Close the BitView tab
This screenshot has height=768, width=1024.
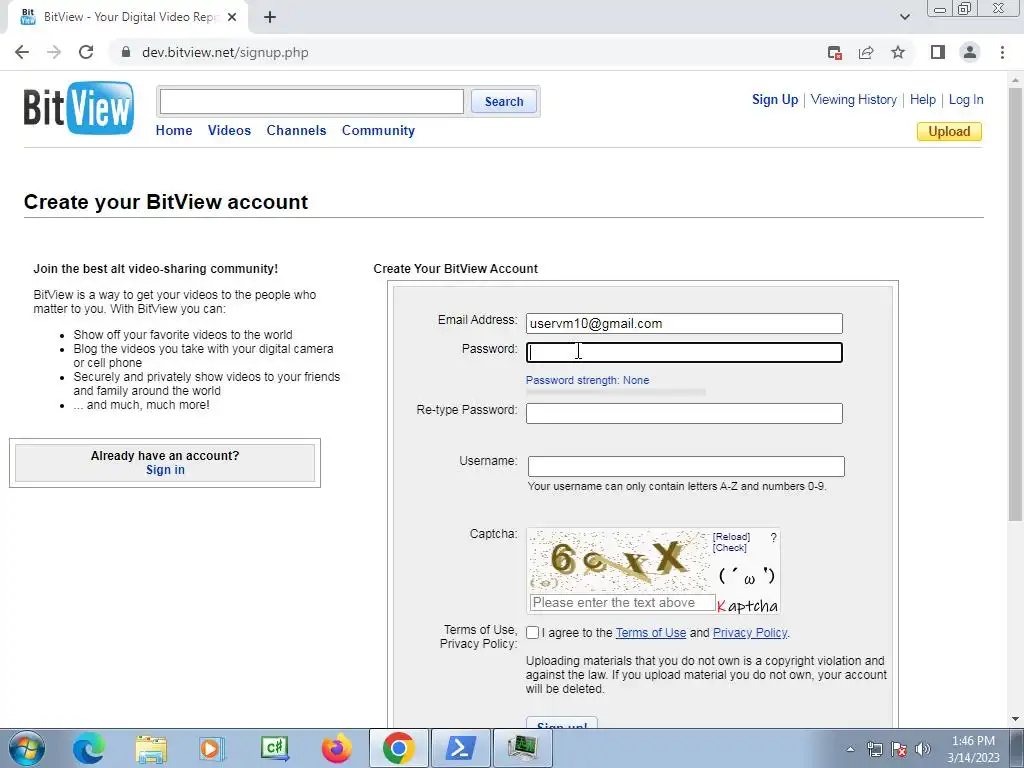(232, 17)
